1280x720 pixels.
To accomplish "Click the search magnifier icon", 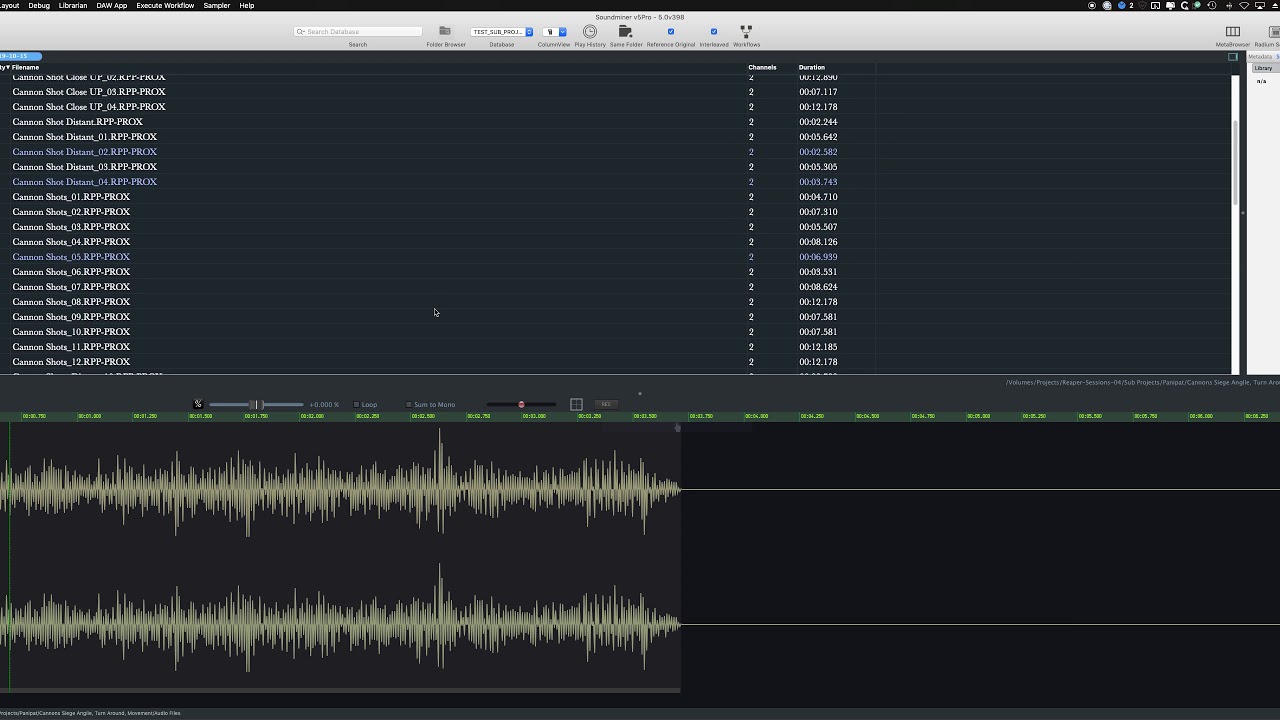I will [300, 31].
